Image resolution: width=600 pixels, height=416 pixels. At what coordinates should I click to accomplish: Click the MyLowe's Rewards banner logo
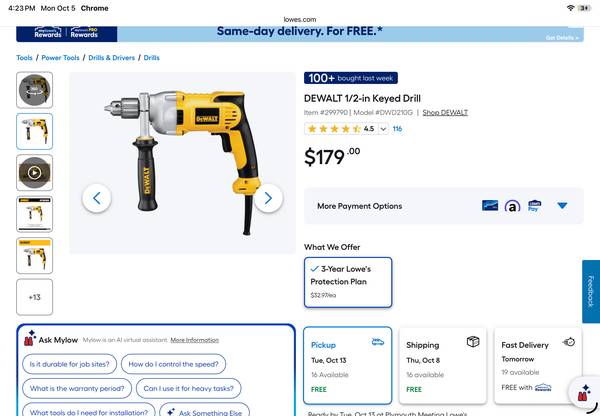(x=48, y=33)
